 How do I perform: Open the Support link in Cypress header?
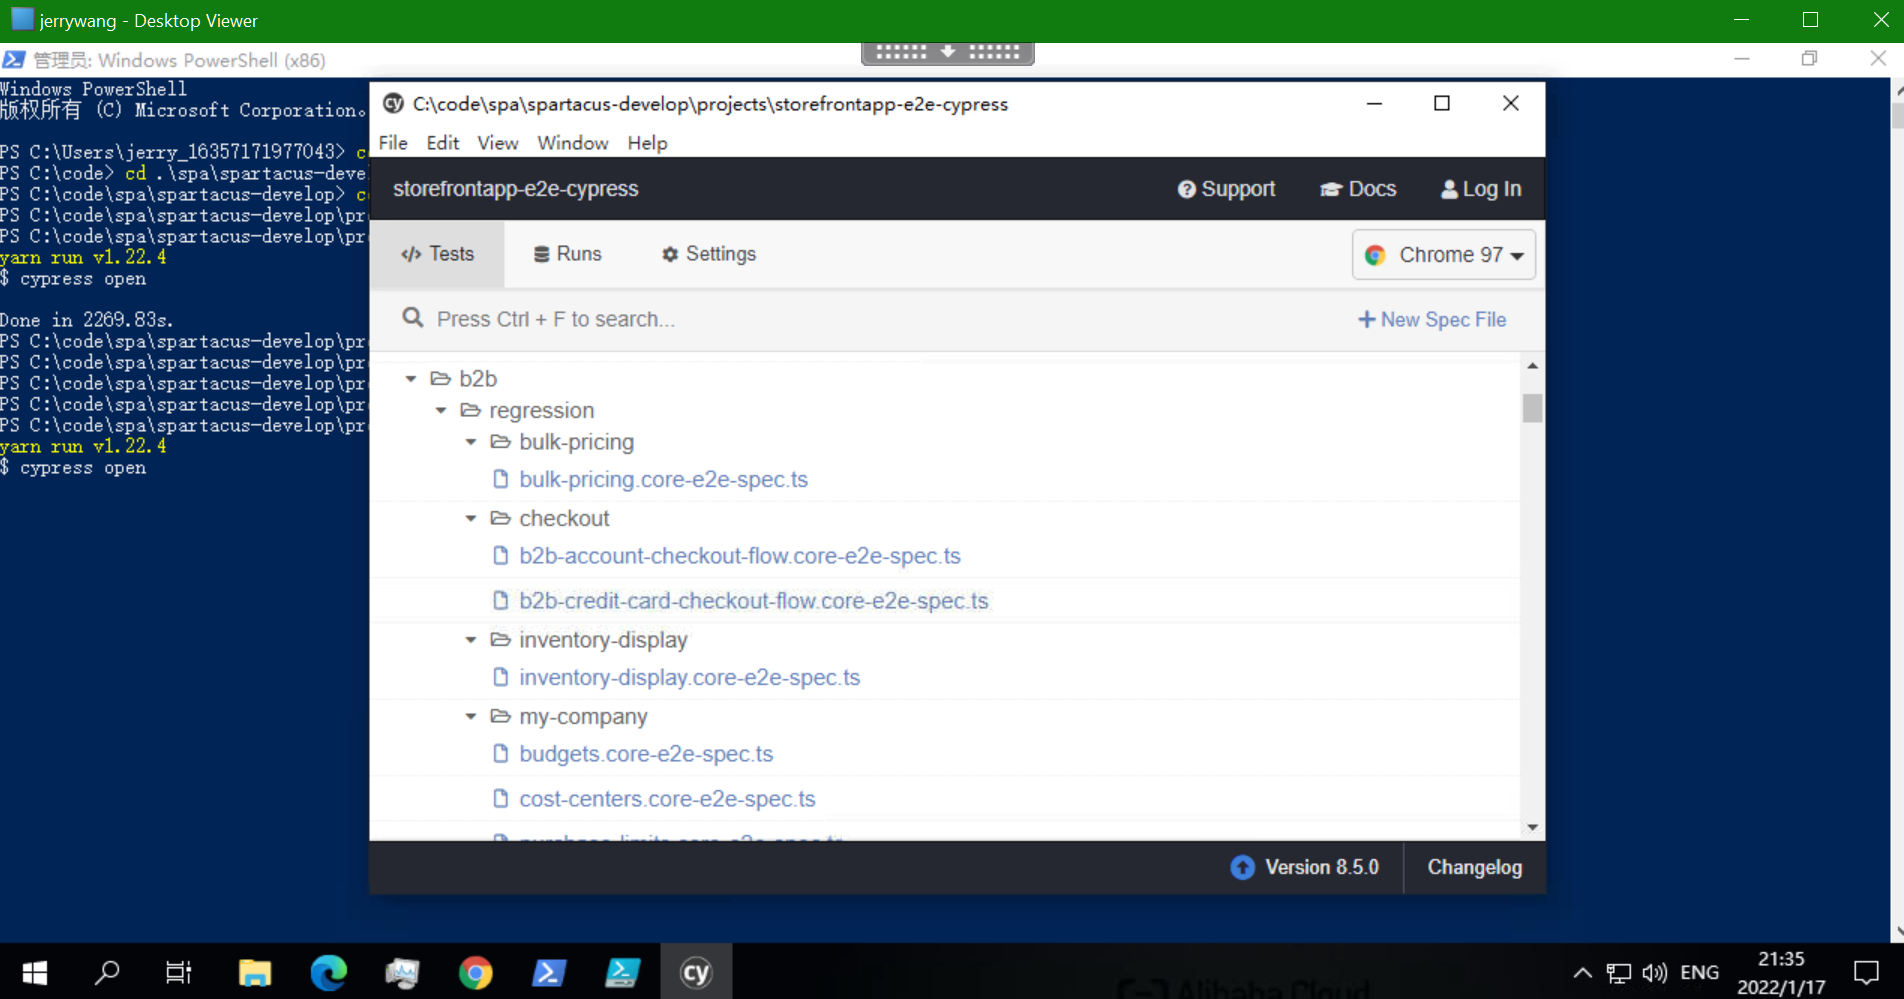point(1226,189)
